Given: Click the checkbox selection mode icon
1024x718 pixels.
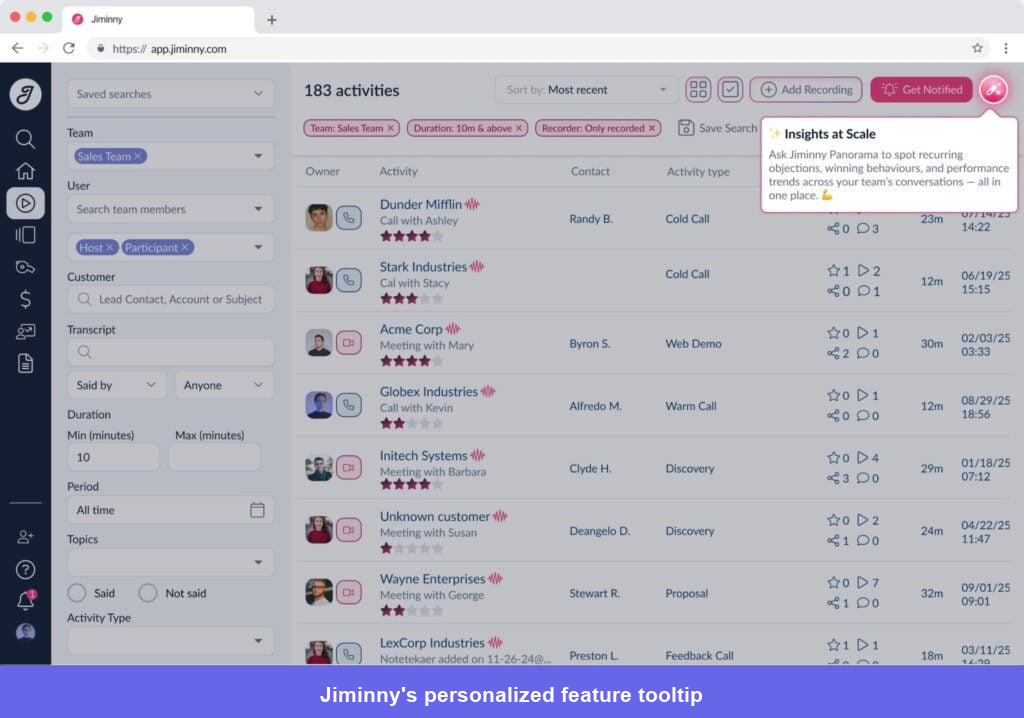Looking at the screenshot, I should click(x=730, y=90).
